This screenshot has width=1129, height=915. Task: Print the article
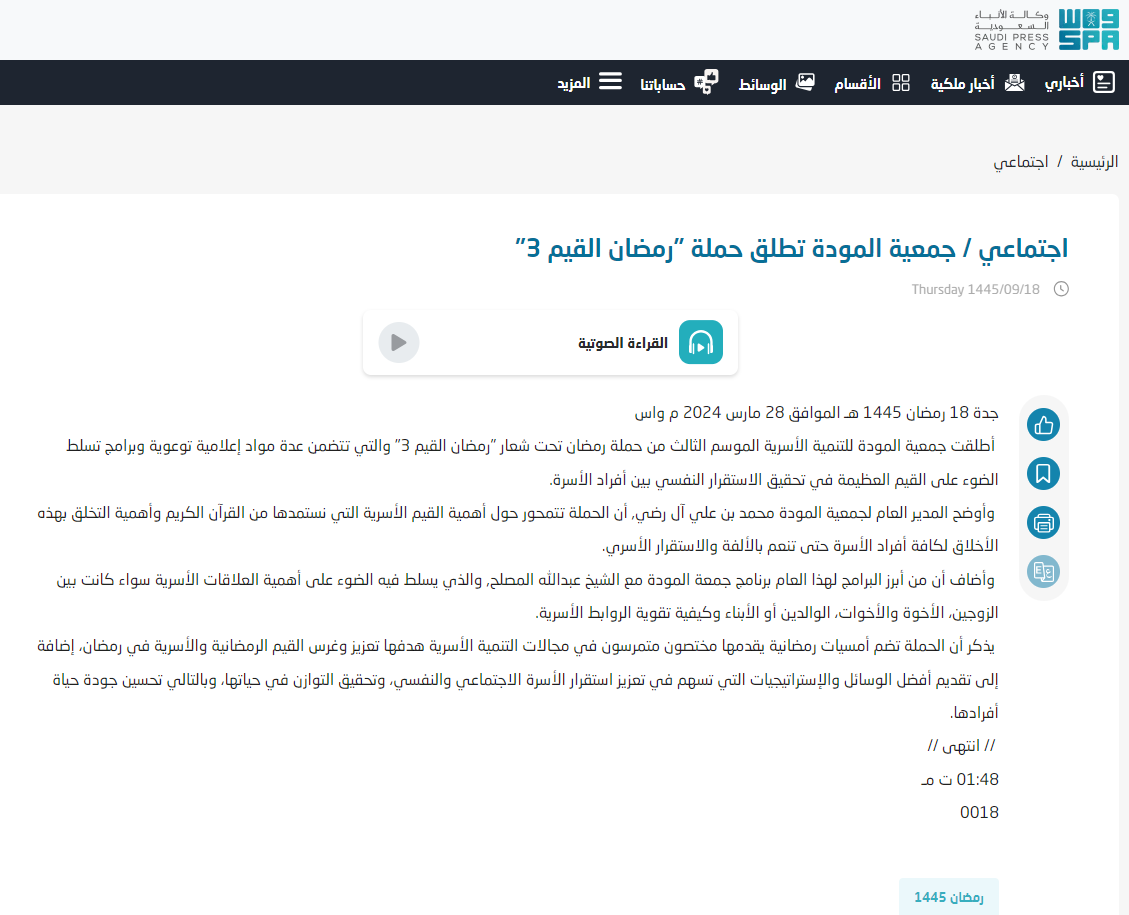tap(1043, 523)
